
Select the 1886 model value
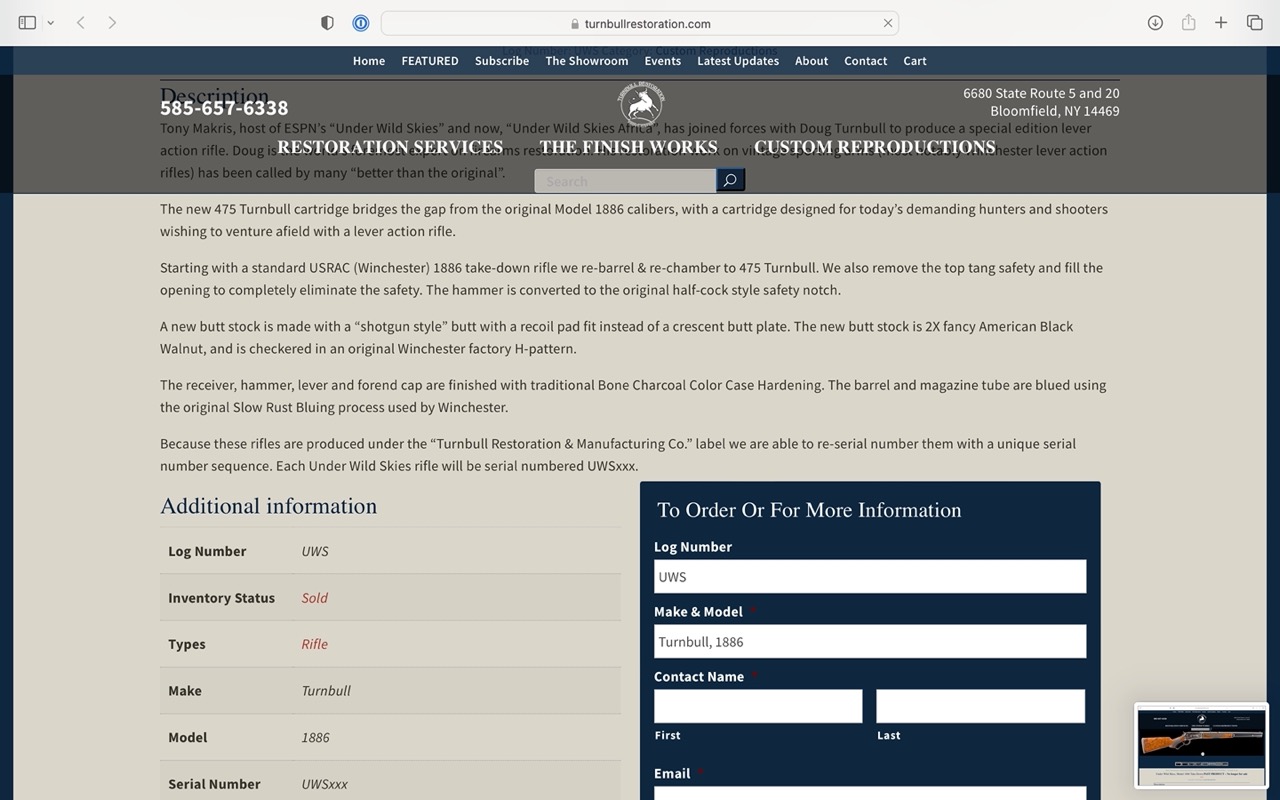click(x=316, y=737)
